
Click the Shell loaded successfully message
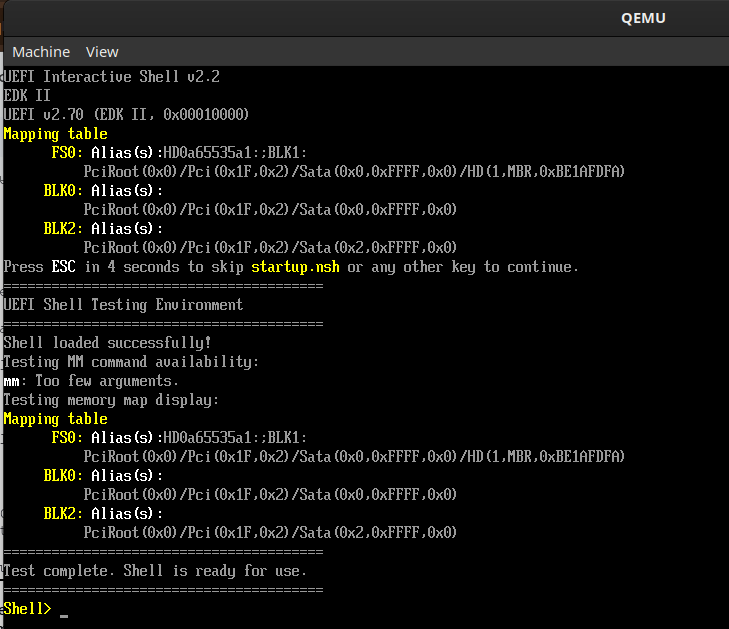(107, 343)
